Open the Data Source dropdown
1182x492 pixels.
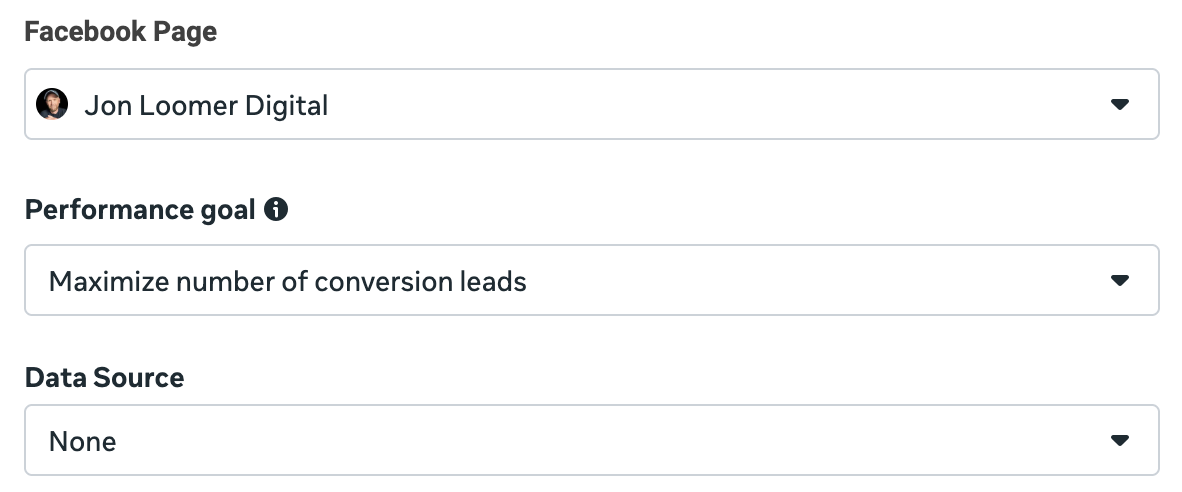(x=590, y=441)
